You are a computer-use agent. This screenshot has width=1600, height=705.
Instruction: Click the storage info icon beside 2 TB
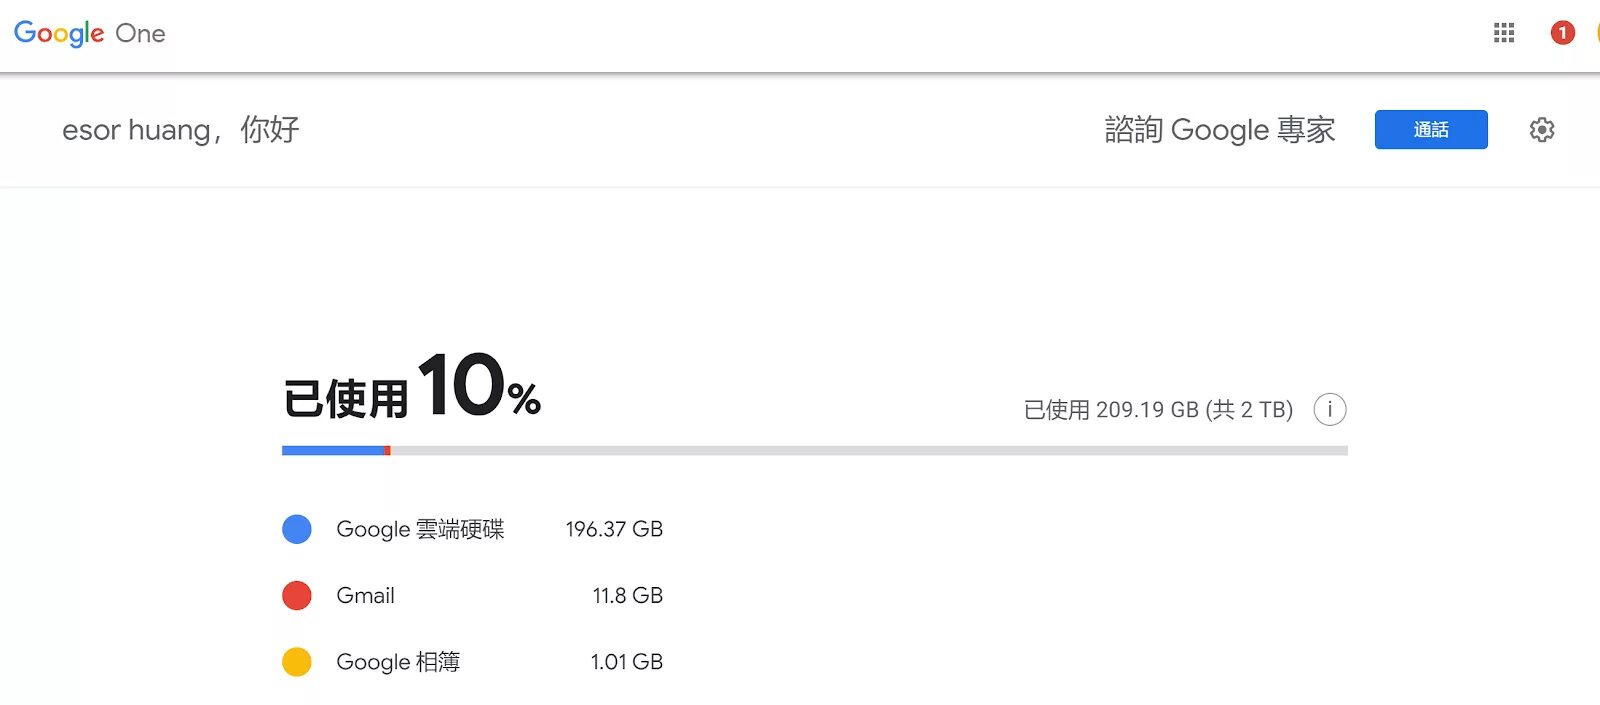coord(1330,409)
